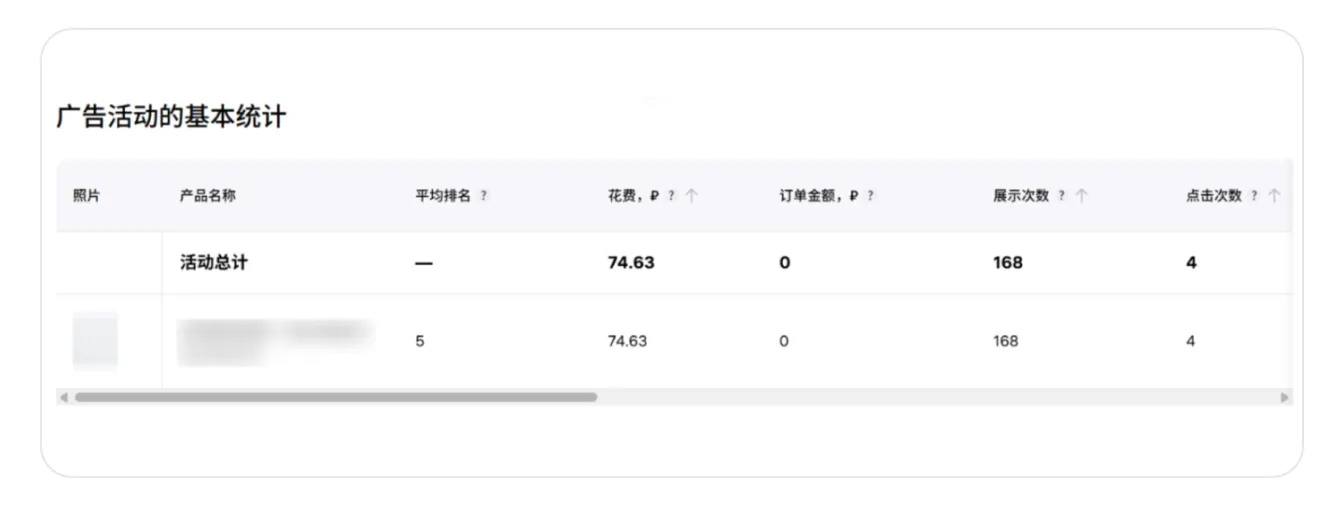The width and height of the screenshot is (1344, 508).
Task: Click the help icon next to 平均排名
Action: tap(484, 196)
